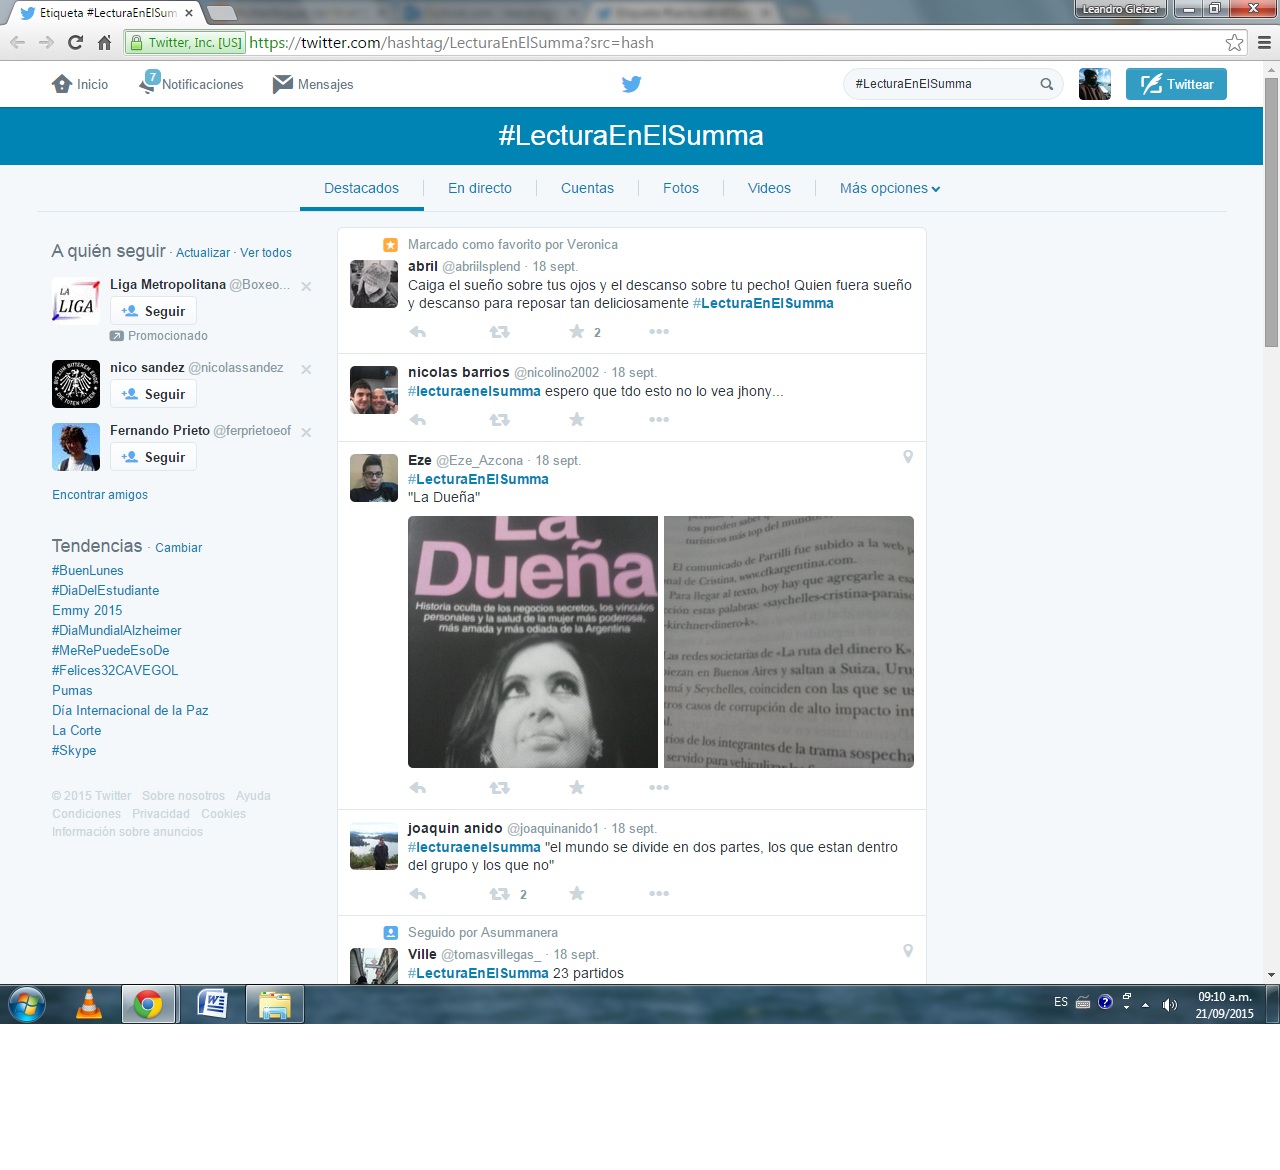The height and width of the screenshot is (1170, 1280).
Task: Open Emmy 2015 trend
Action: [87, 611]
